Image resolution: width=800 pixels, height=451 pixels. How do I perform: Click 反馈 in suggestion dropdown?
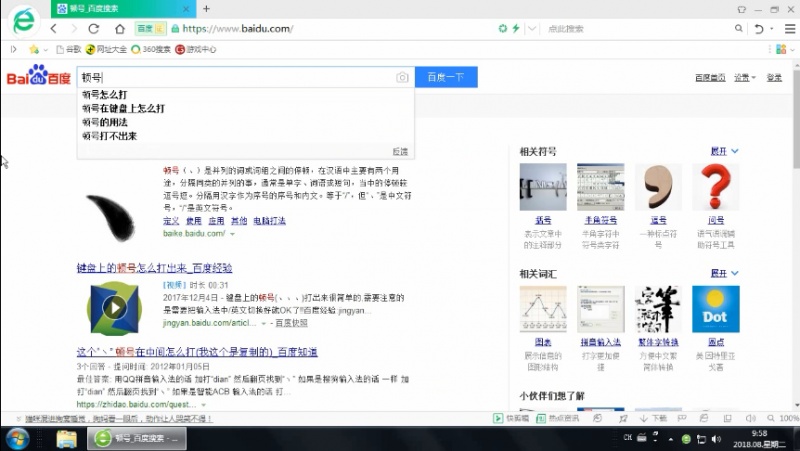(400, 152)
